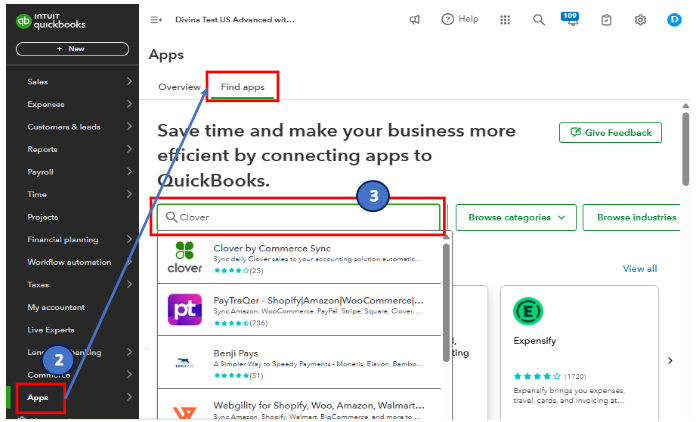
Task: Open Browse industries dropdown
Action: (632, 217)
